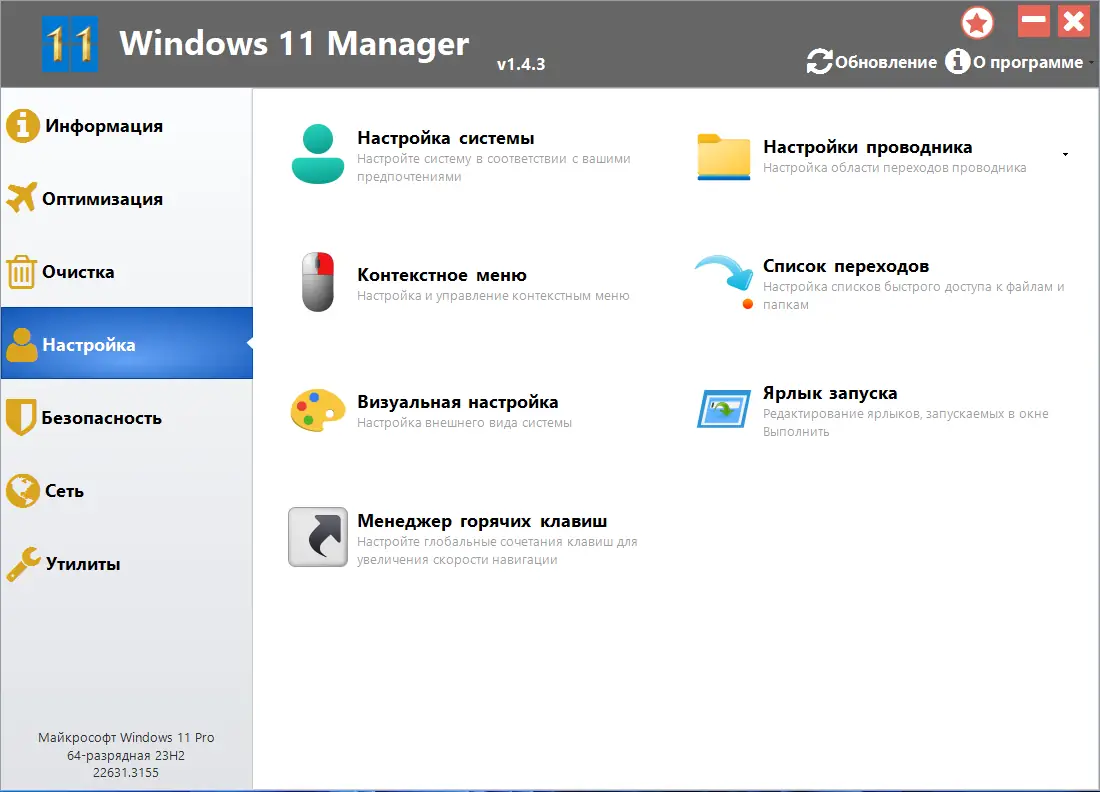The image size is (1100, 792).
Task: Click the Информация sidebar info icon
Action: [23, 126]
